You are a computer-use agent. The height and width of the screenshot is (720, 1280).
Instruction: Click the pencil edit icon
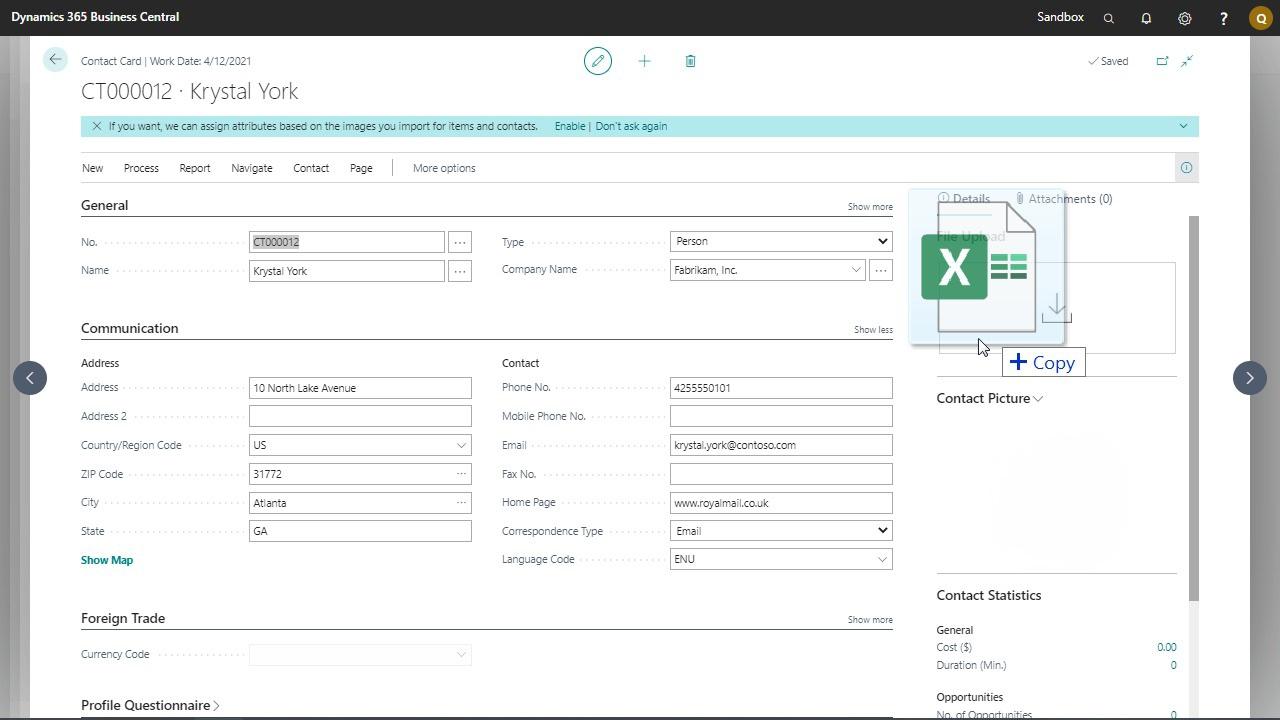coord(597,61)
